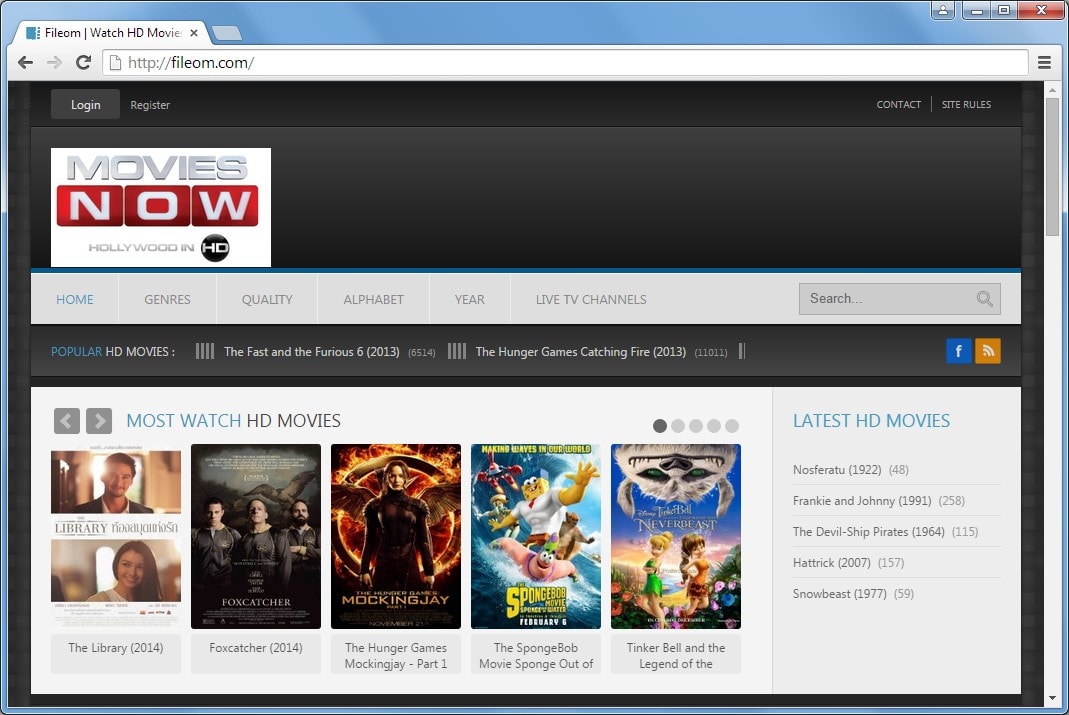Open the Foxcatcher movie poster

pyautogui.click(x=256, y=536)
